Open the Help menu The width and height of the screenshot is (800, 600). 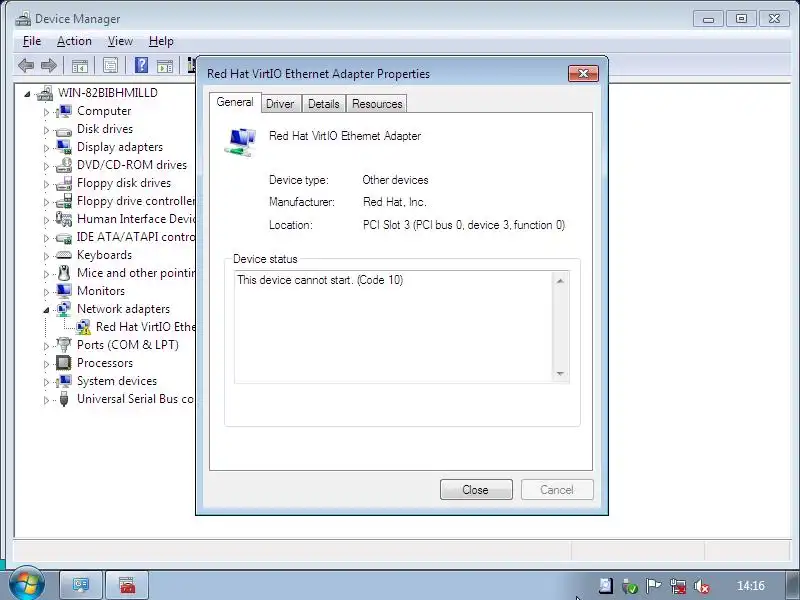(161, 41)
